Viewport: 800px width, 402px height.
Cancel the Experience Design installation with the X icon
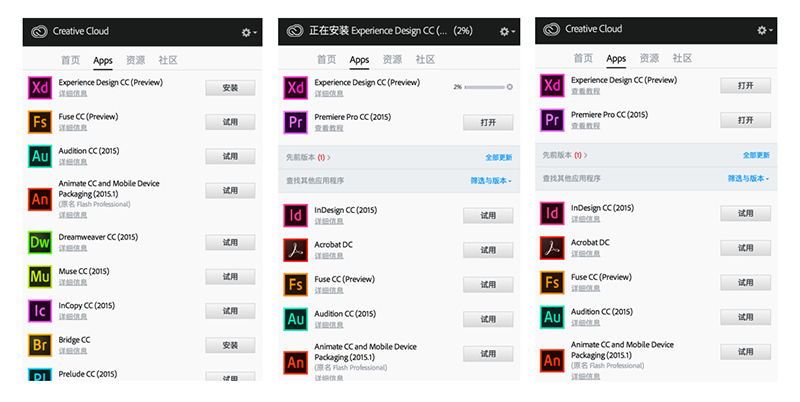point(509,87)
